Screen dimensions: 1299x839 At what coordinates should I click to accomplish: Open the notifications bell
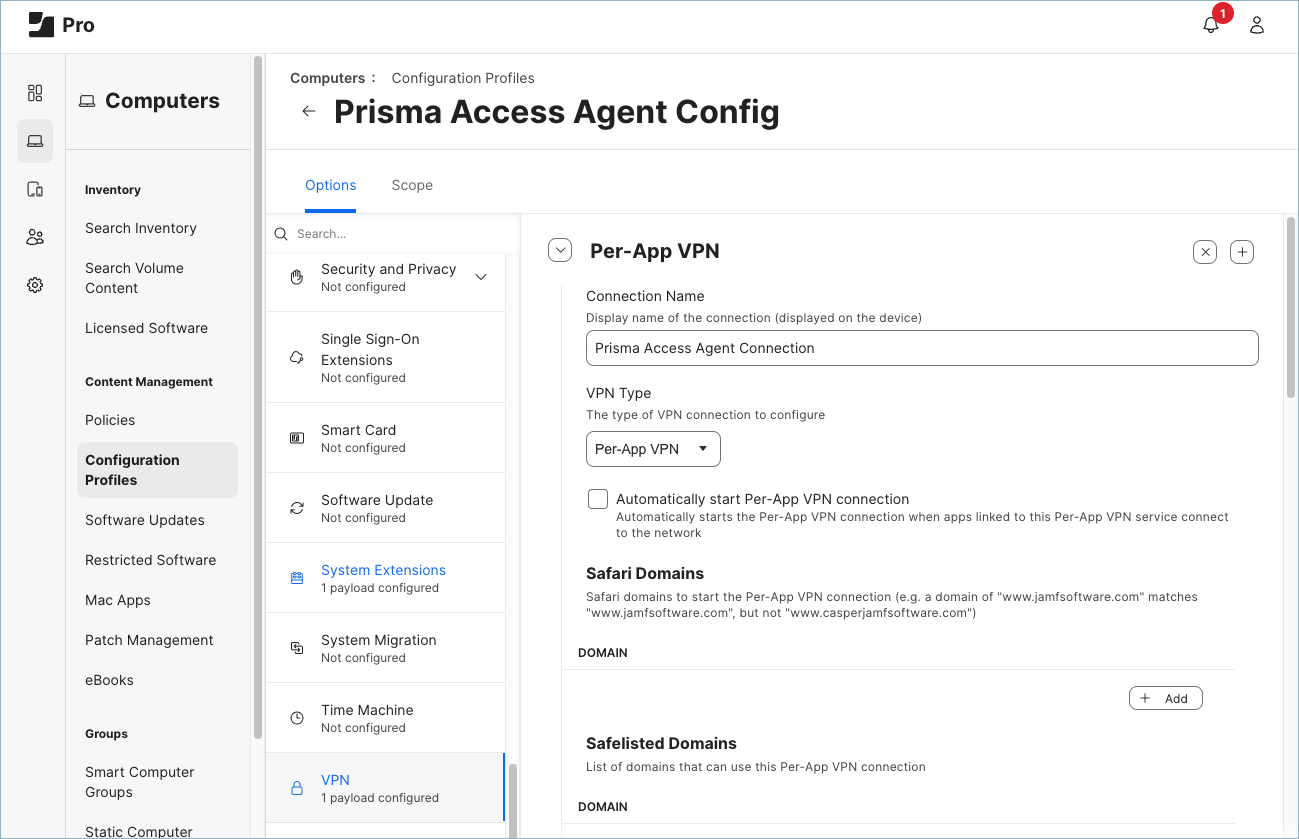pyautogui.click(x=1210, y=24)
